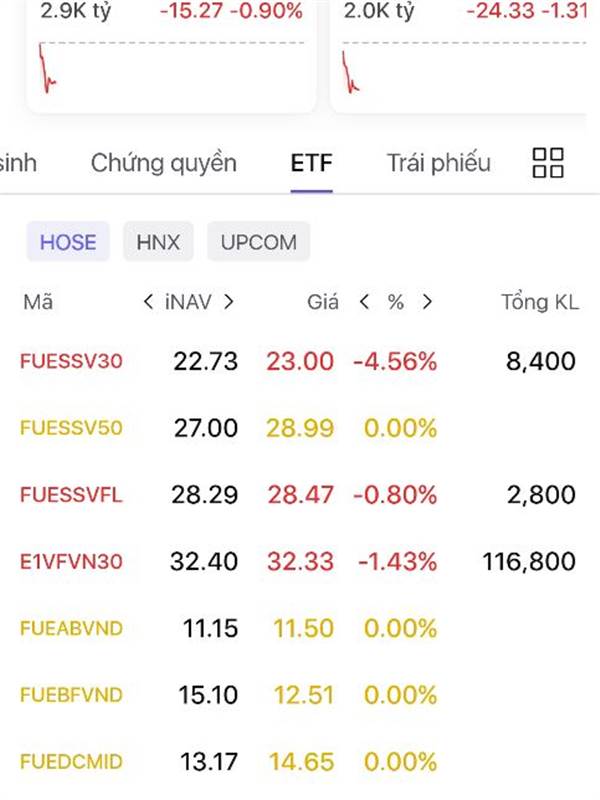Open FUESSV30 ticker details

tap(71, 361)
